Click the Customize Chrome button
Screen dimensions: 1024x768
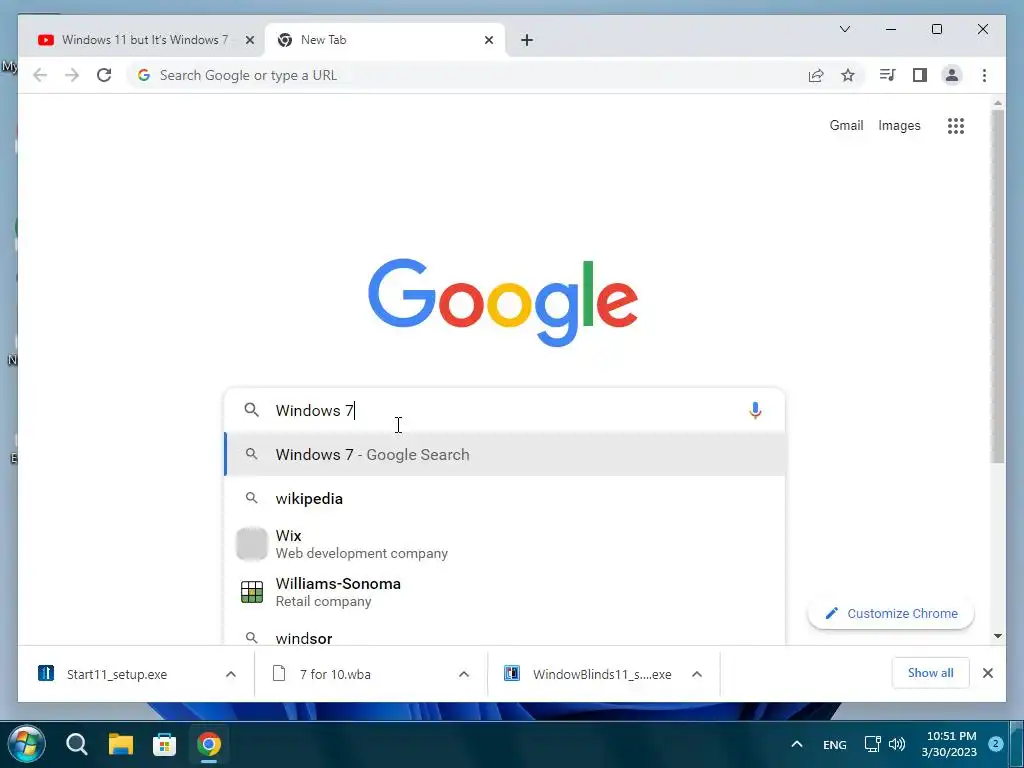coord(891,613)
